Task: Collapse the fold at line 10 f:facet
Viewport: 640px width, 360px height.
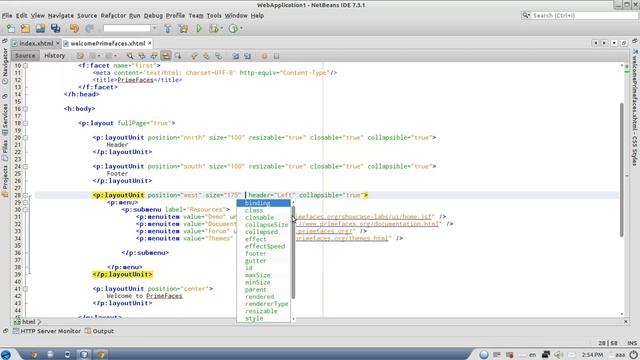Action: tap(25, 65)
